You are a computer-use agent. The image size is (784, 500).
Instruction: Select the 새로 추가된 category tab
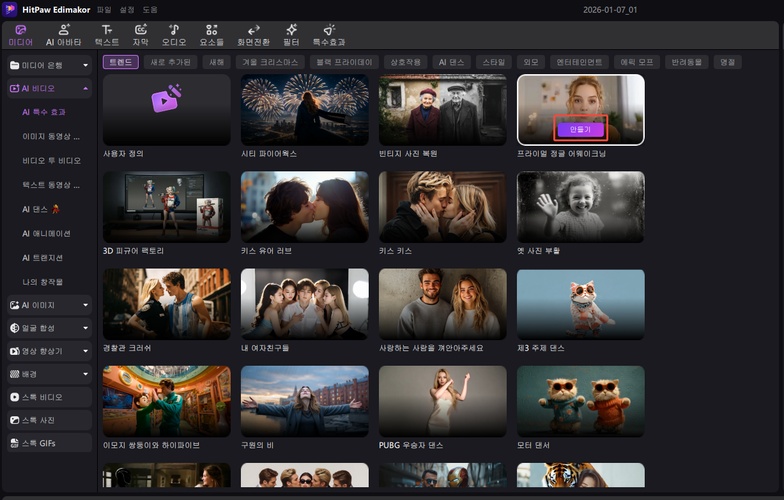point(169,62)
